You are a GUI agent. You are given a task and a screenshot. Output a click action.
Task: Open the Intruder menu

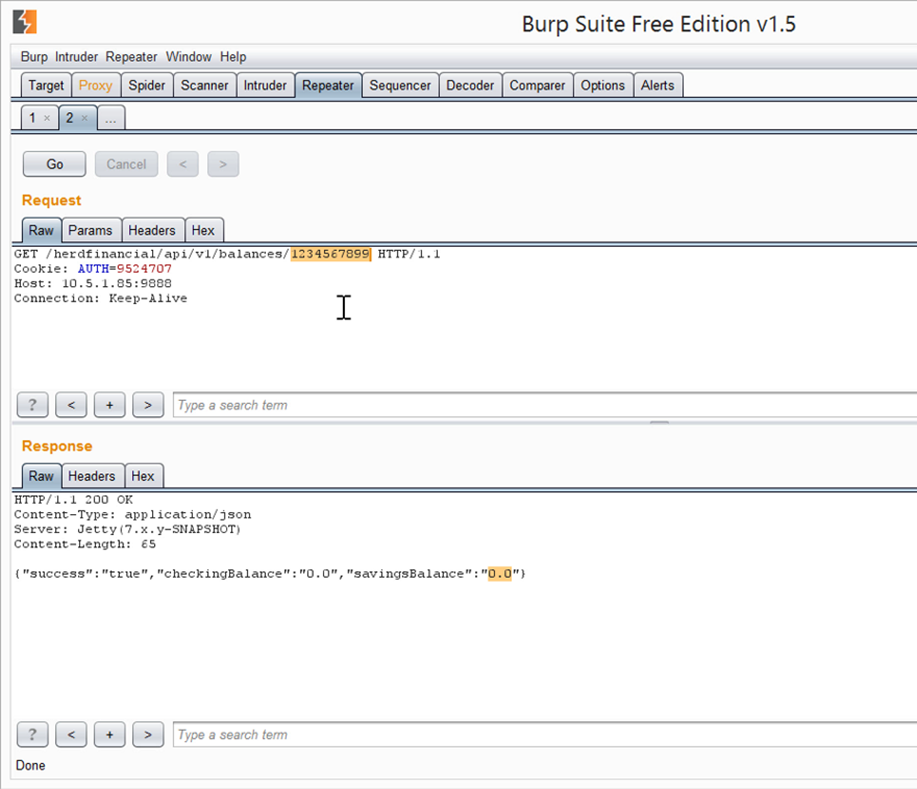[77, 57]
